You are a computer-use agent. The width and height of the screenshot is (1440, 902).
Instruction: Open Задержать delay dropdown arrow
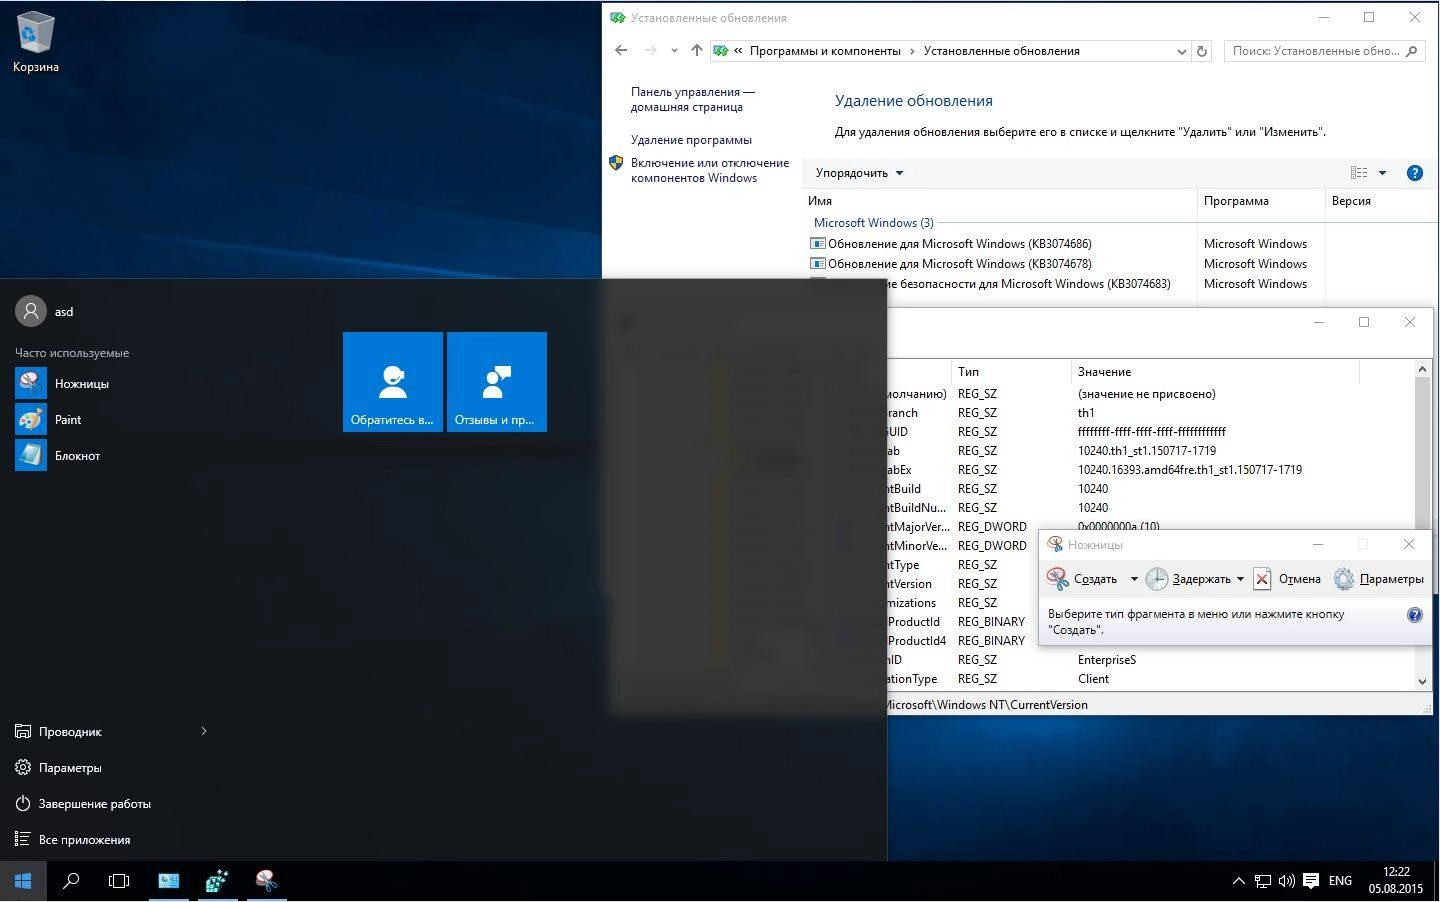1240,579
